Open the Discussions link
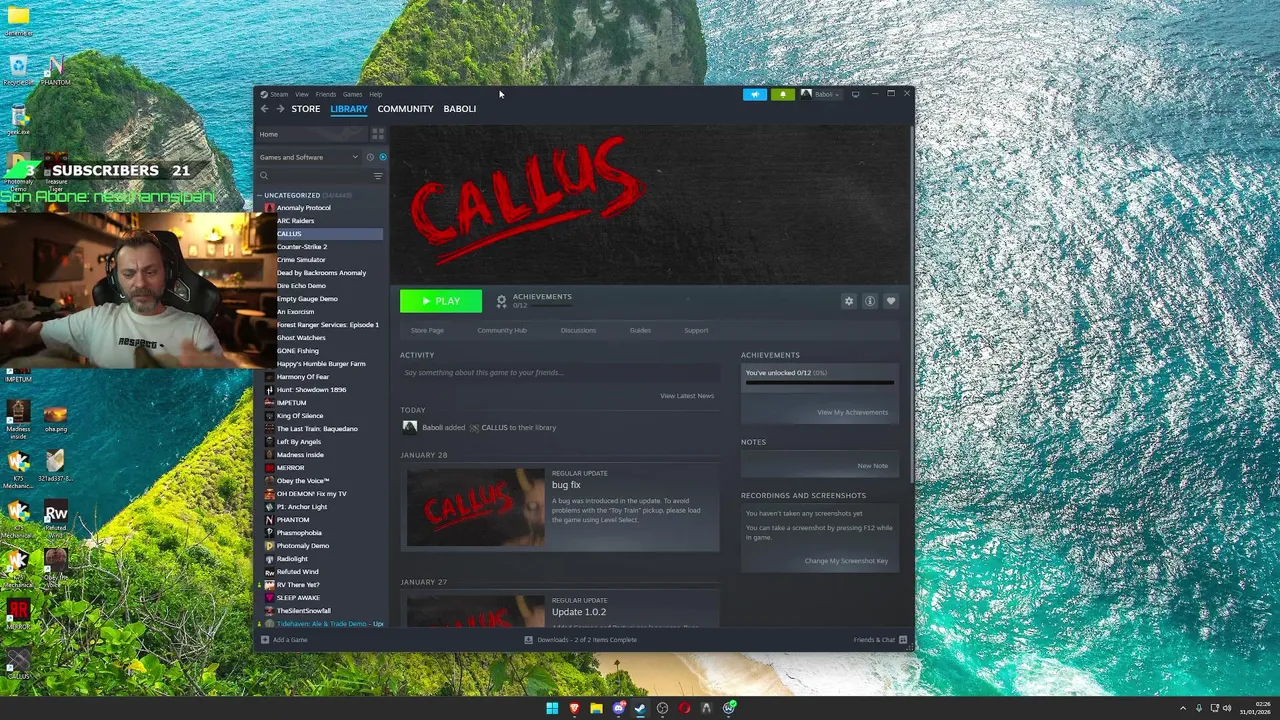1280x720 pixels. [578, 330]
